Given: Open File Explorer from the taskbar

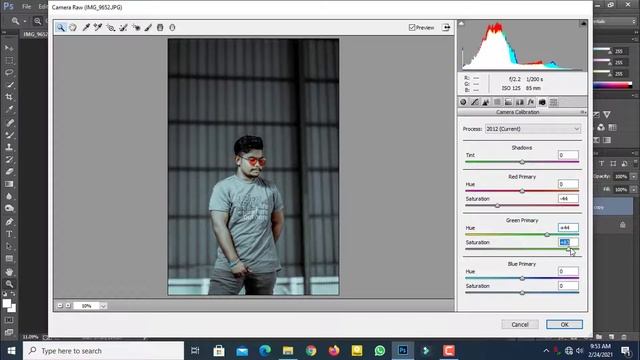Looking at the screenshot, I should [288, 351].
